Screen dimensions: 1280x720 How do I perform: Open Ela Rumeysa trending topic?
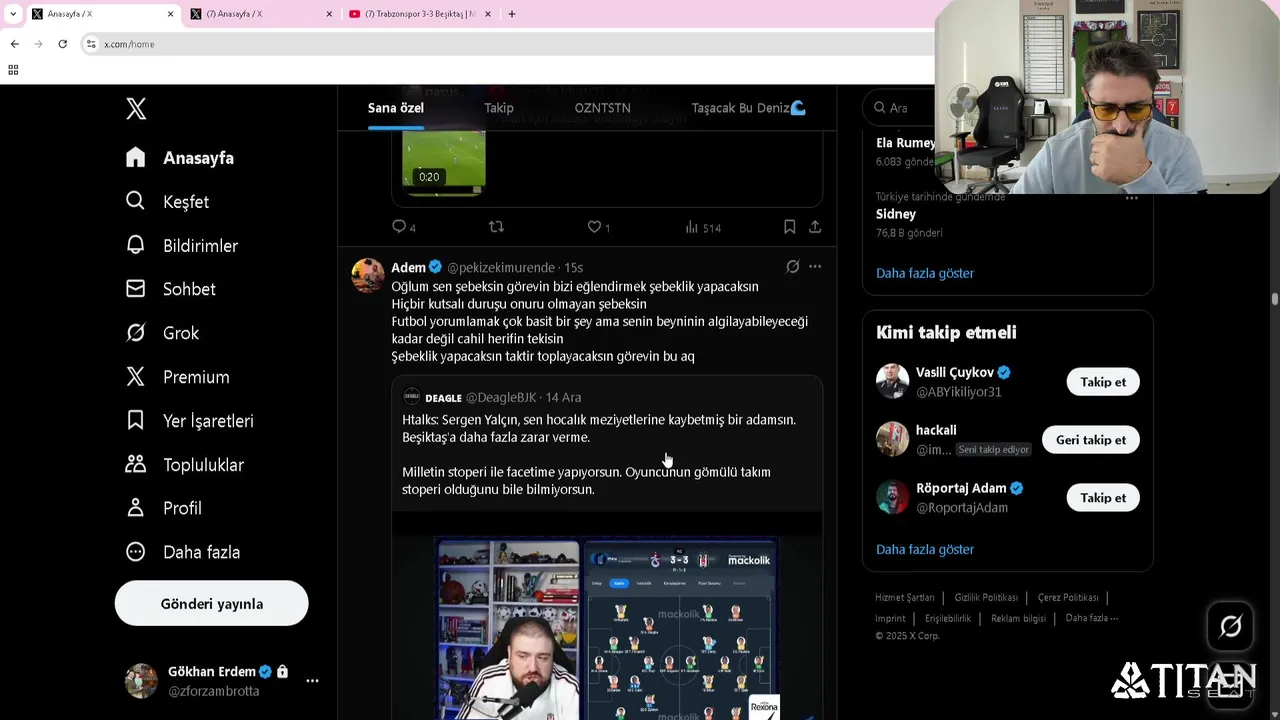905,143
